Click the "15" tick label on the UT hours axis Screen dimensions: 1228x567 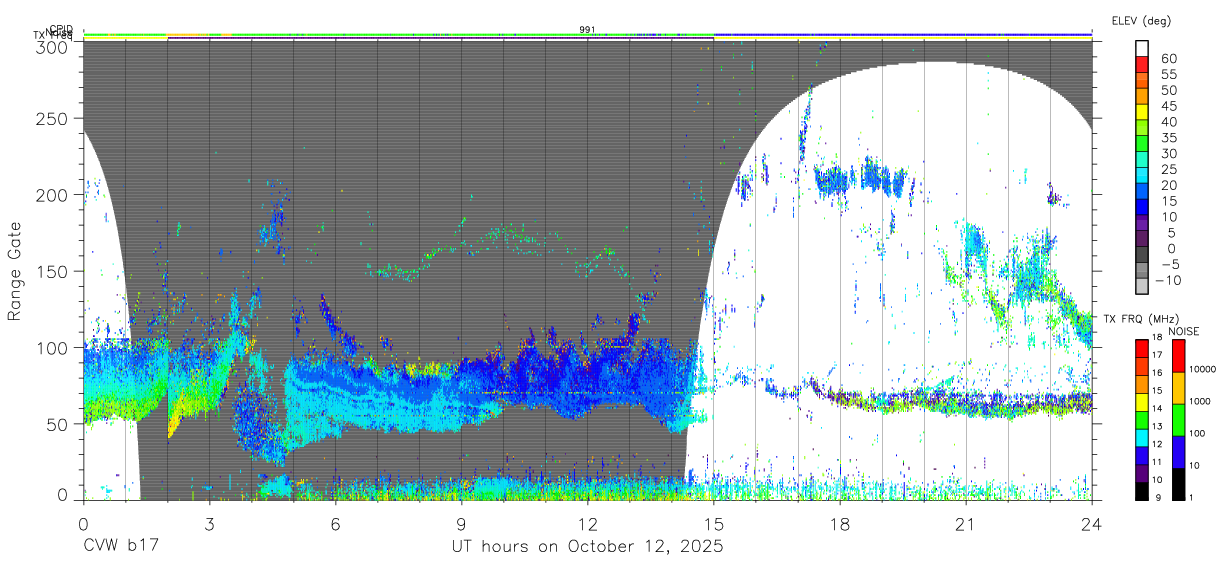[713, 523]
